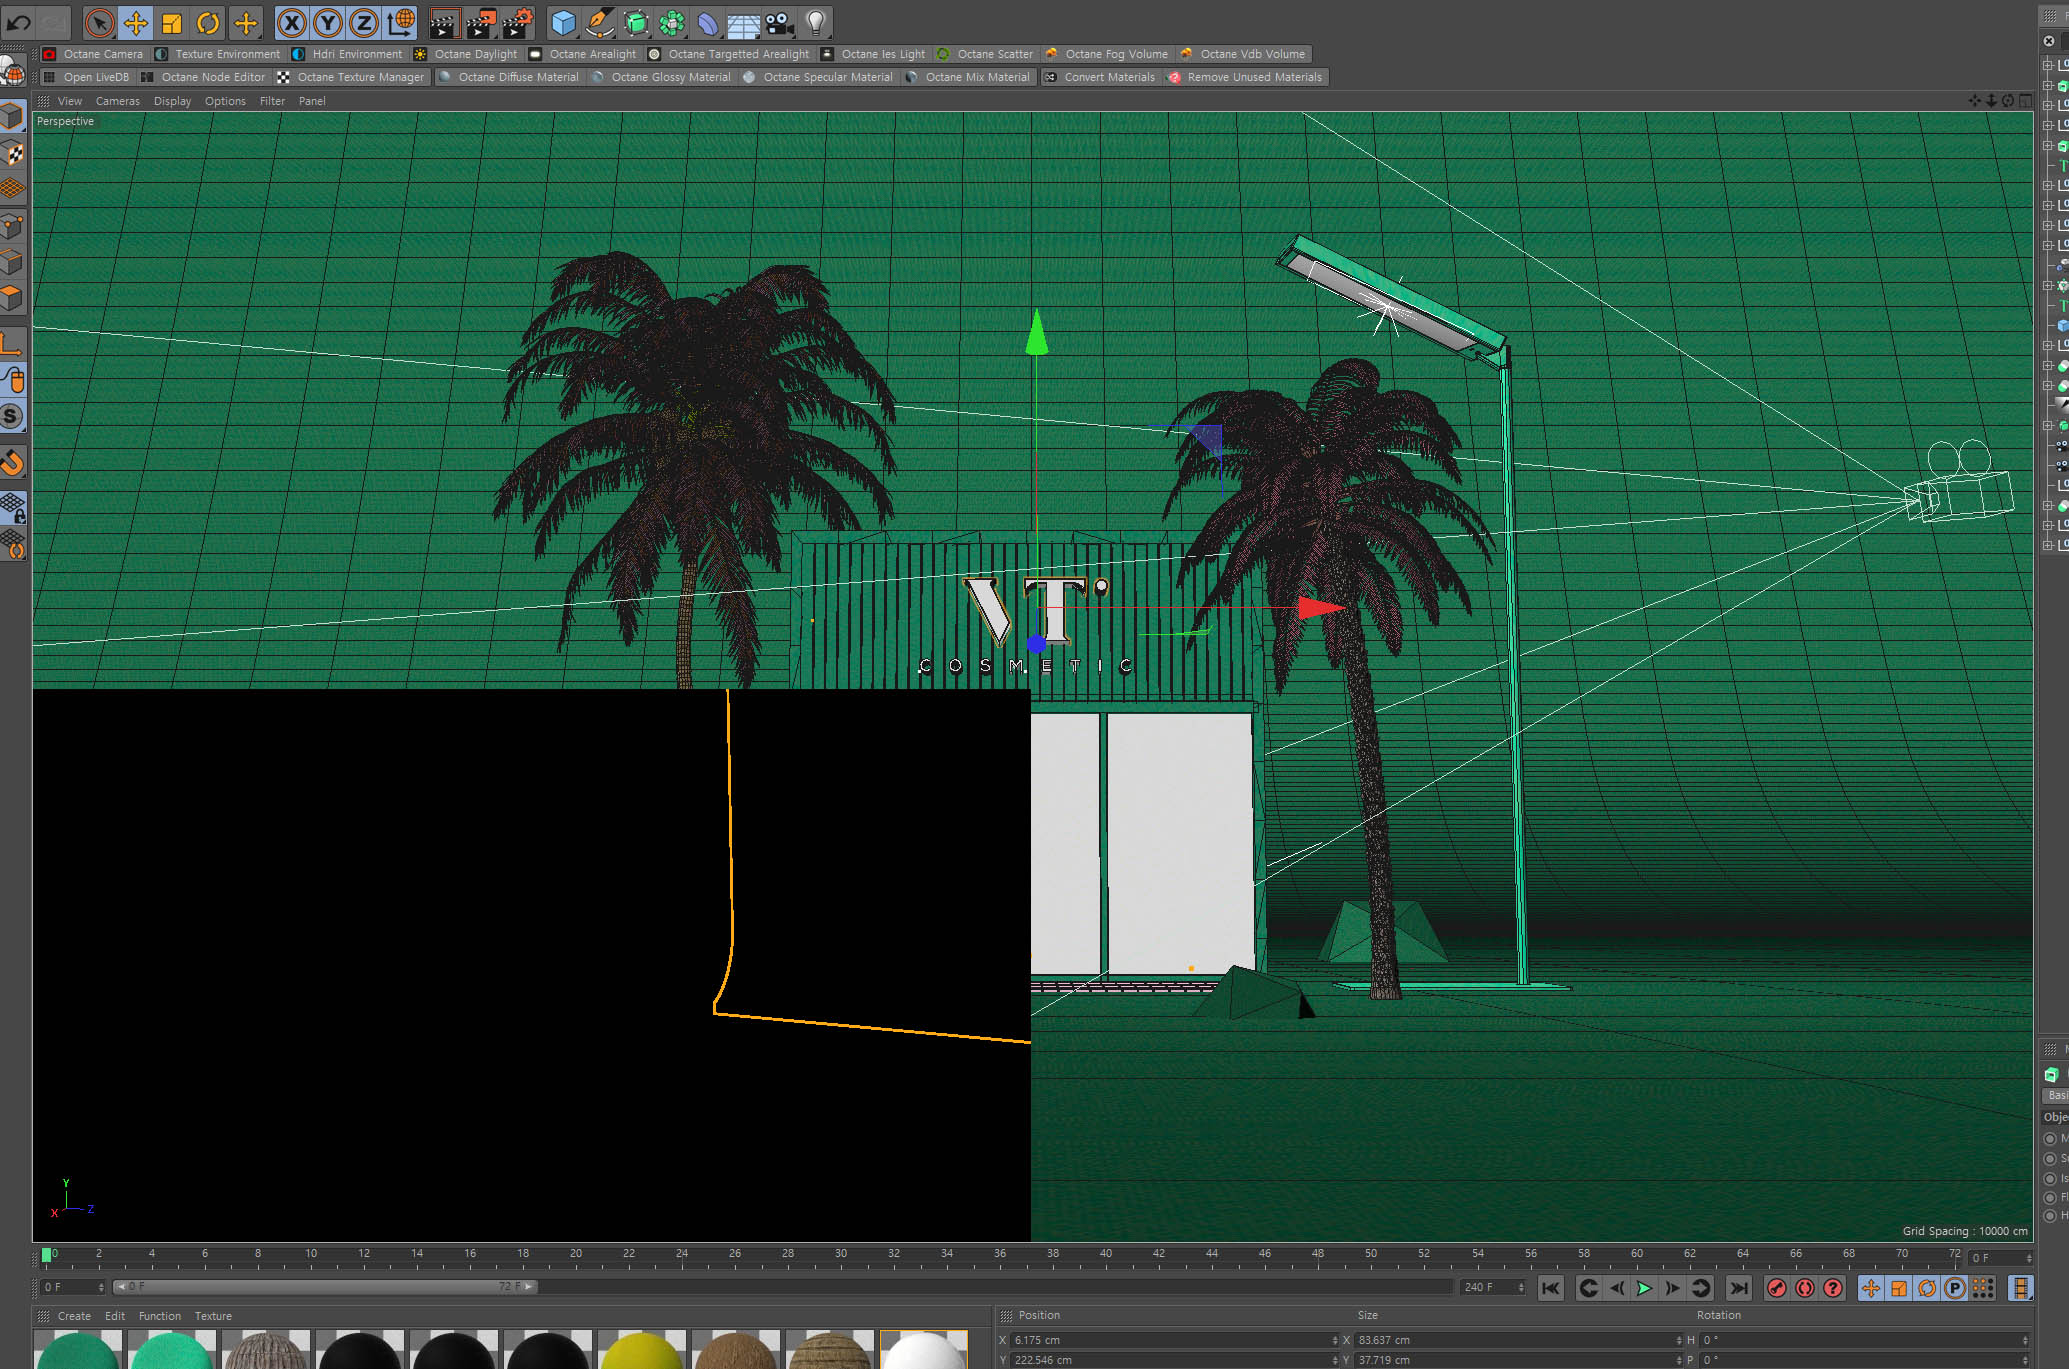Click the Subdivision Surface generator icon
The image size is (2069, 1369).
636,22
